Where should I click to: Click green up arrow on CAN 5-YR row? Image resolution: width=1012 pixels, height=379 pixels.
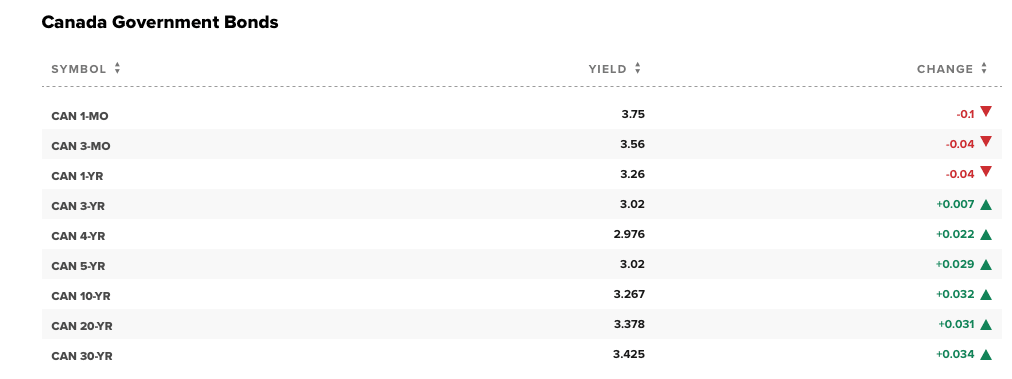(986, 265)
